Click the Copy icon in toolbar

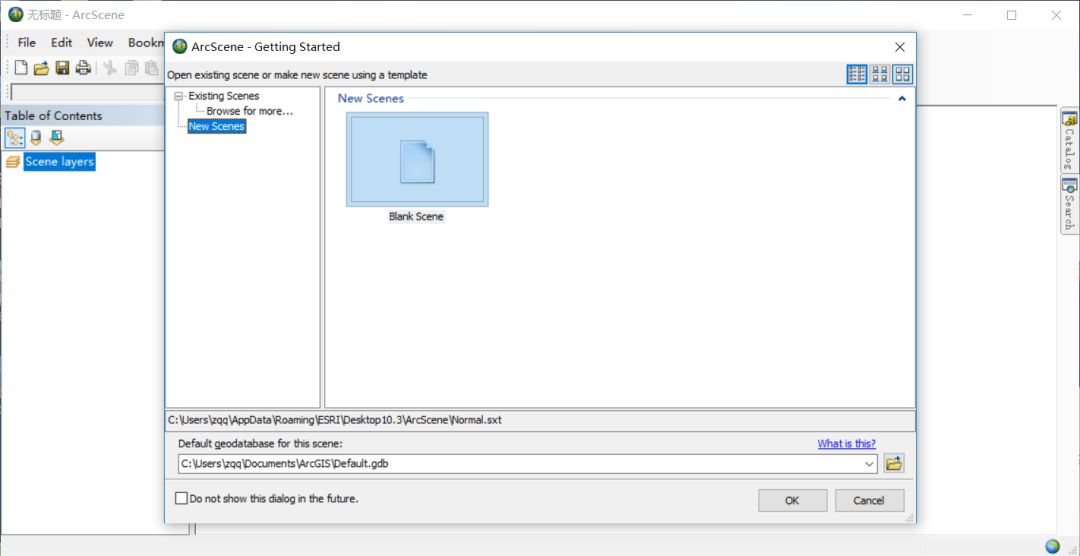[x=131, y=67]
